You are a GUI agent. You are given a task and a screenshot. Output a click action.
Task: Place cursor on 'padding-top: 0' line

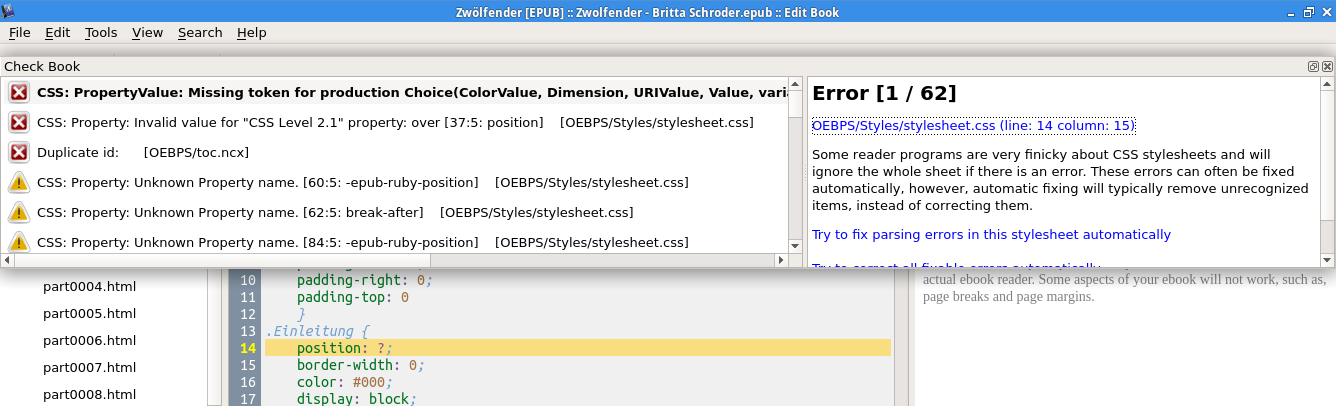point(352,297)
